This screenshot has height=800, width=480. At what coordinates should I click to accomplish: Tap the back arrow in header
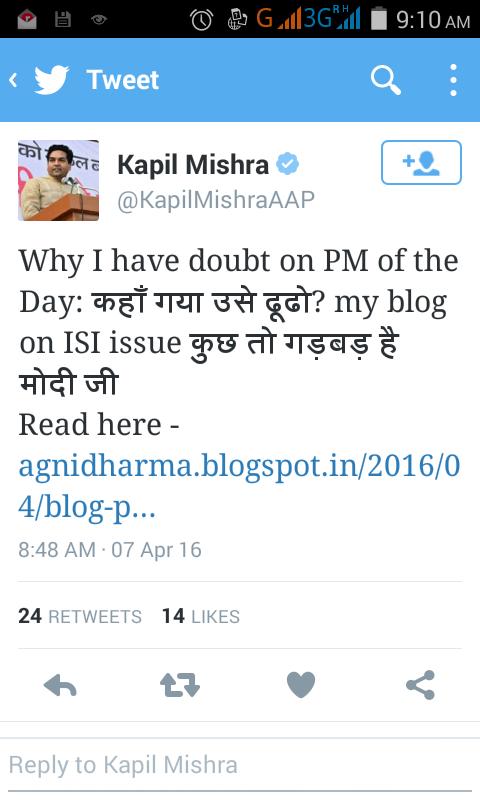click(14, 80)
